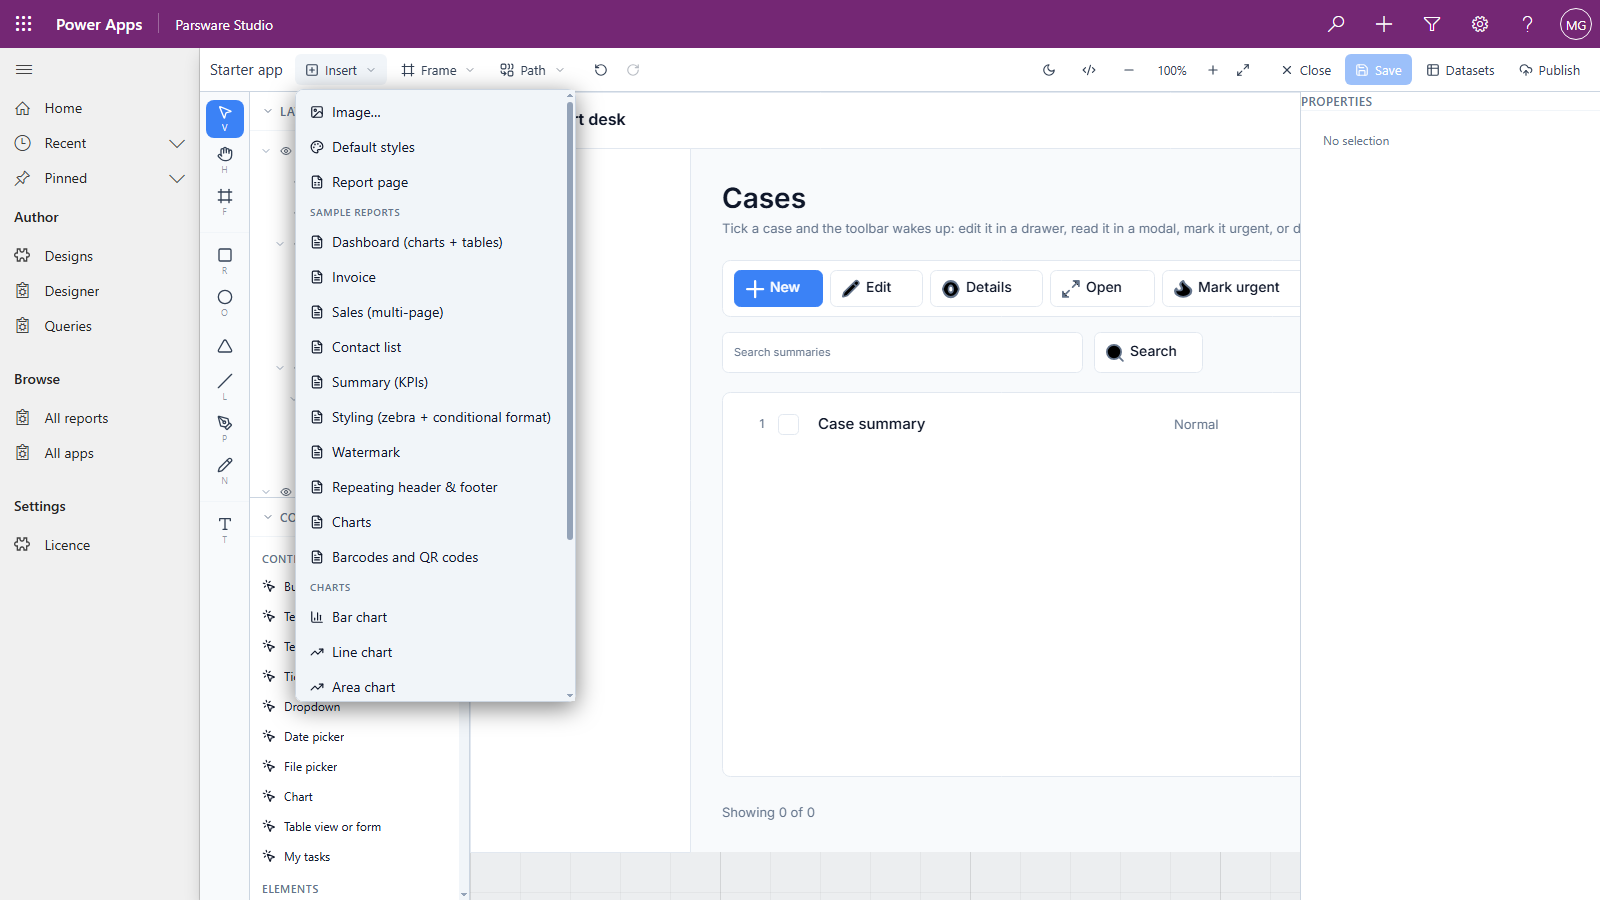
Task: Click the Insert menu scrollbar
Action: (x=570, y=320)
